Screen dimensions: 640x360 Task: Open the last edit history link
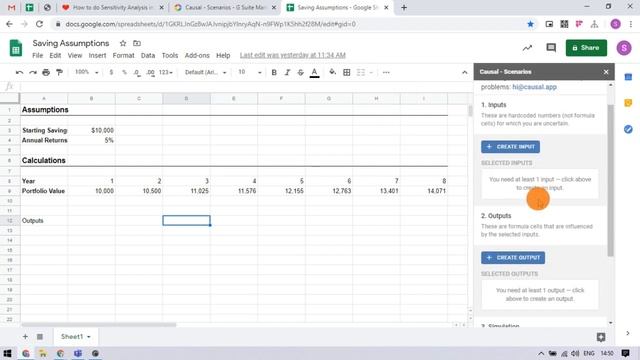click(293, 55)
